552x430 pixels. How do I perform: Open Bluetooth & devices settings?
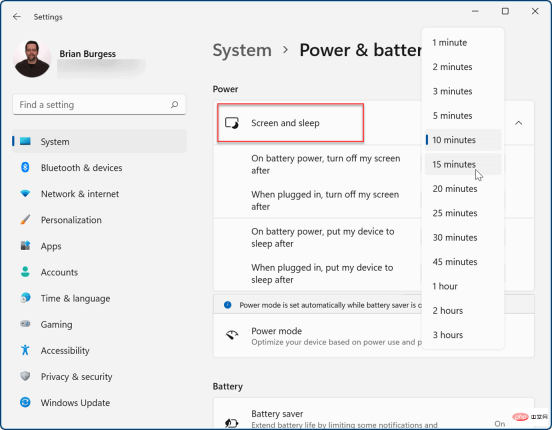pyautogui.click(x=99, y=167)
